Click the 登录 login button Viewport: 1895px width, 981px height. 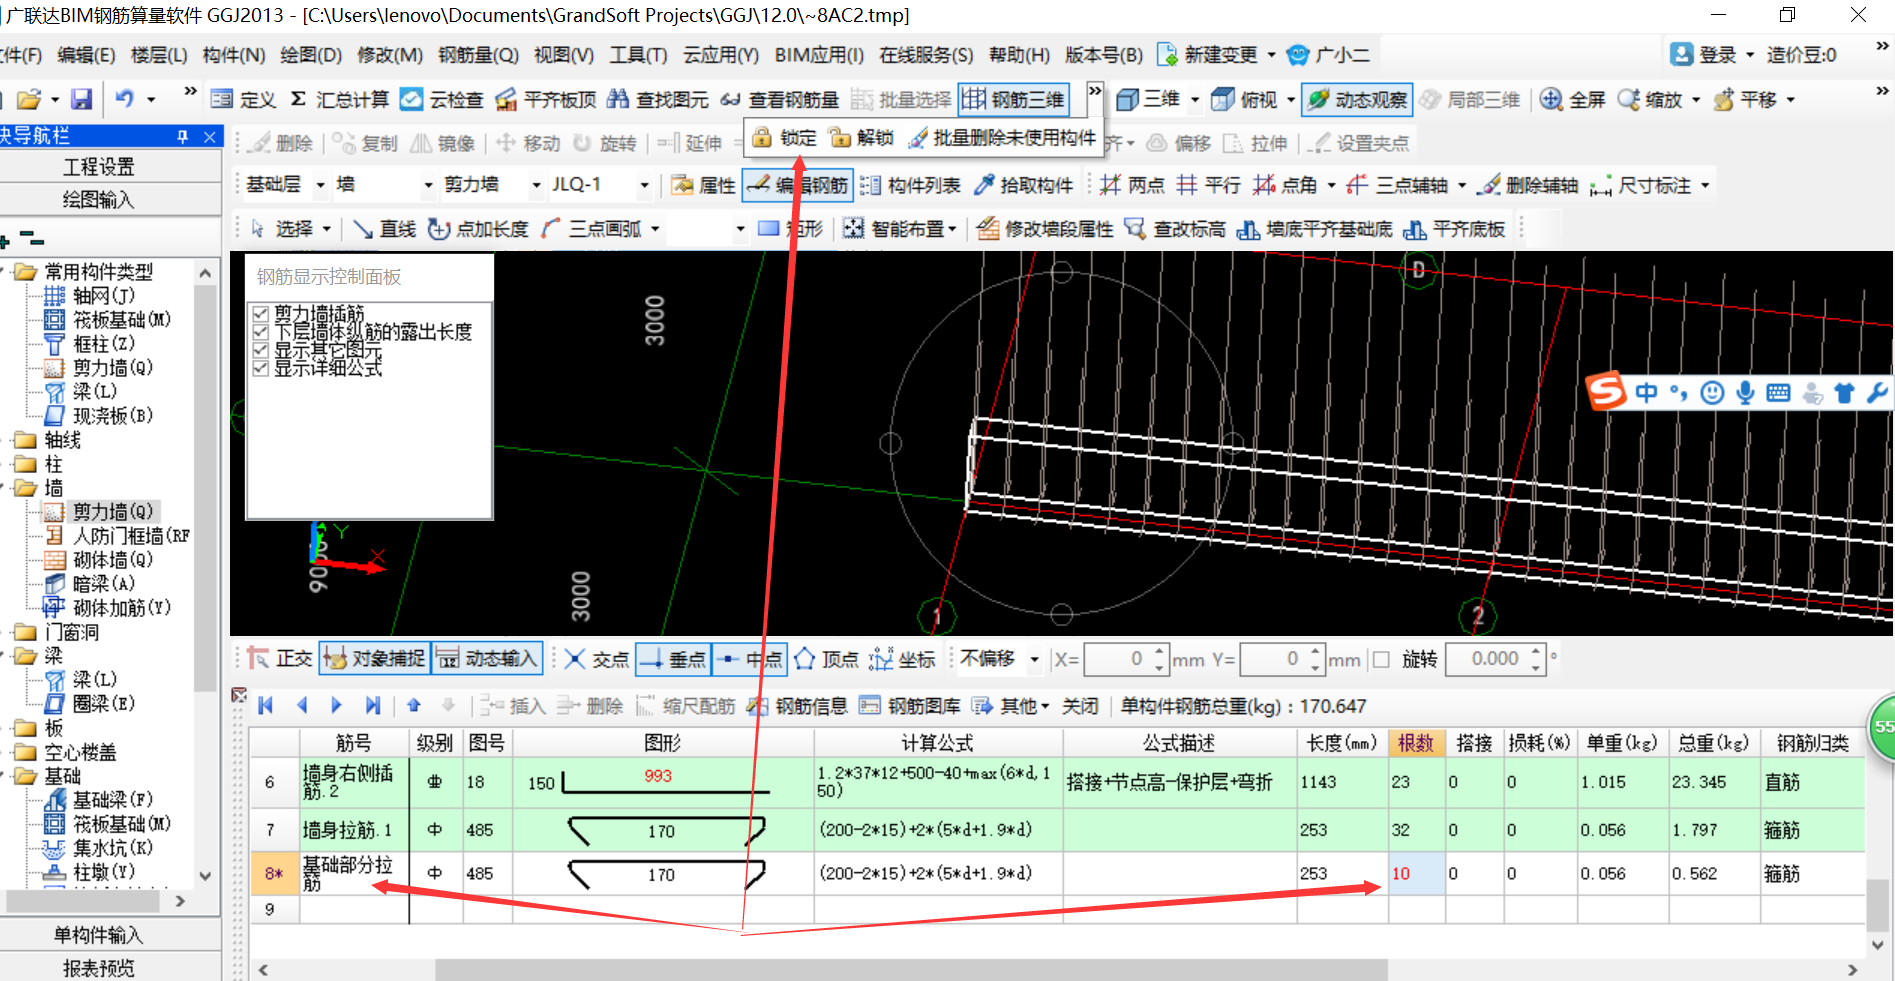[x=1704, y=55]
